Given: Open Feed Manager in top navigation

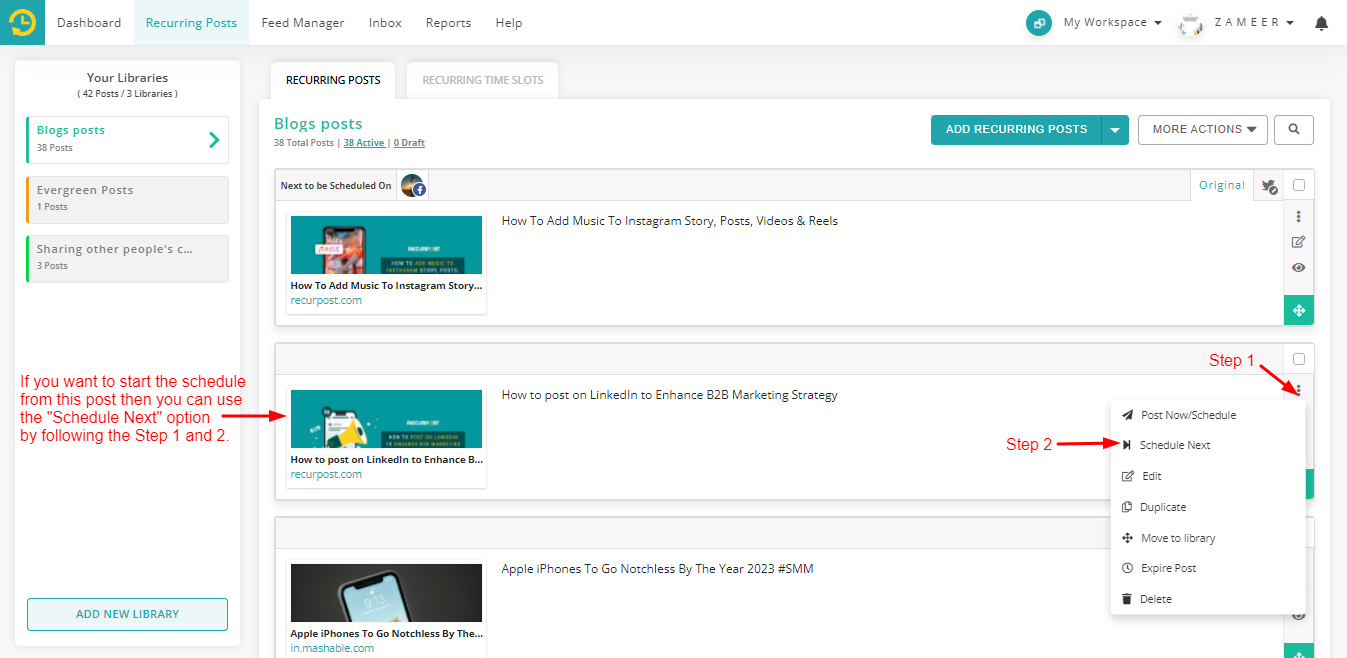Looking at the screenshot, I should click(303, 23).
